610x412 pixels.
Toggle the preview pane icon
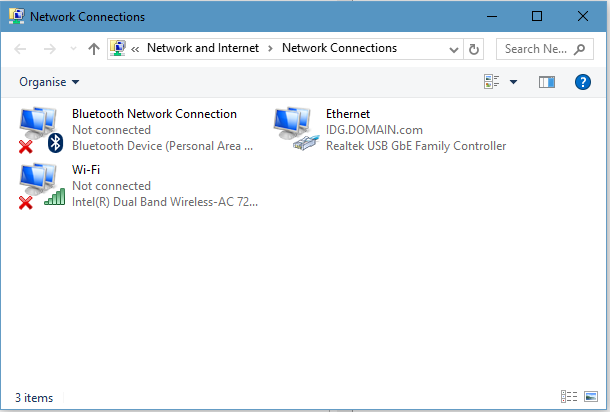(x=547, y=82)
